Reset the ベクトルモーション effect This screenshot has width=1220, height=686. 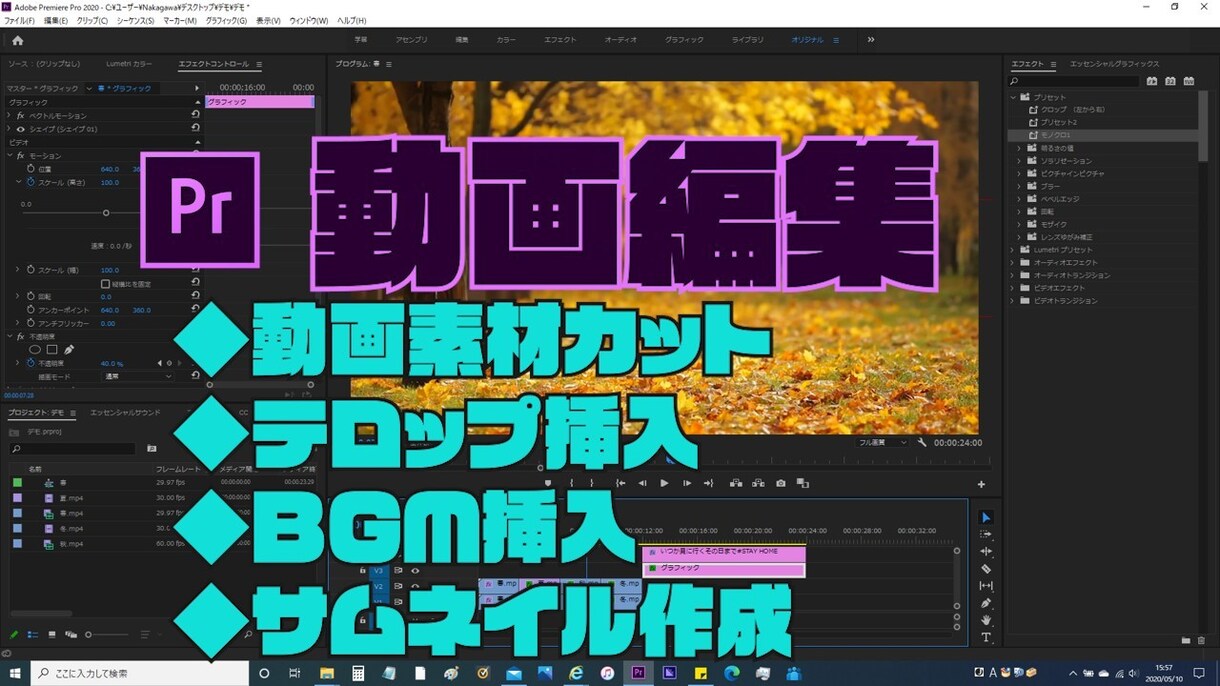click(x=195, y=115)
